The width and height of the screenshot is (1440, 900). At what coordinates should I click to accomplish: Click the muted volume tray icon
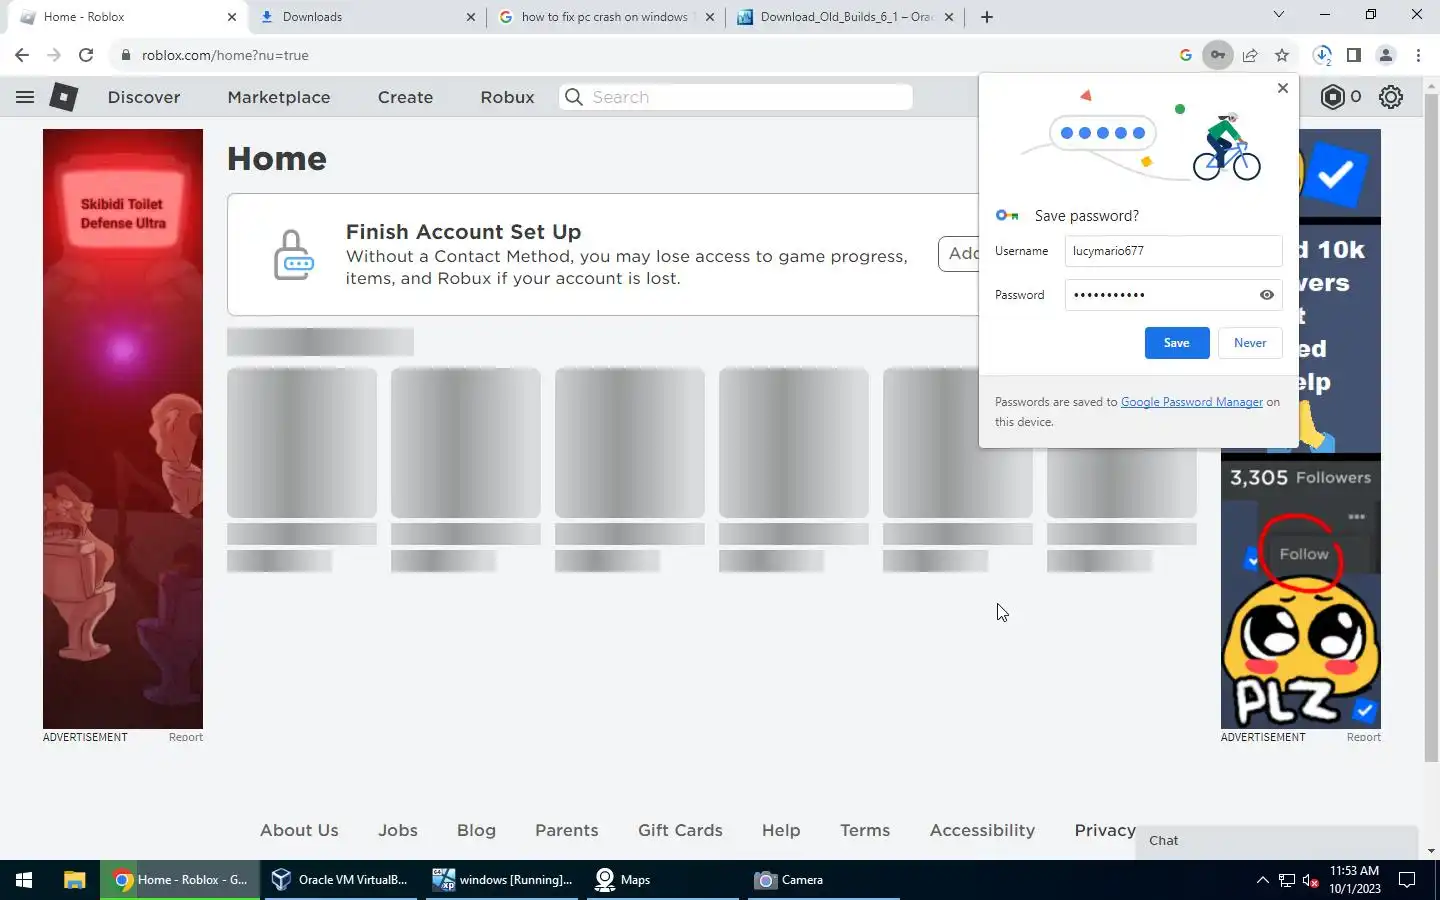click(1311, 880)
